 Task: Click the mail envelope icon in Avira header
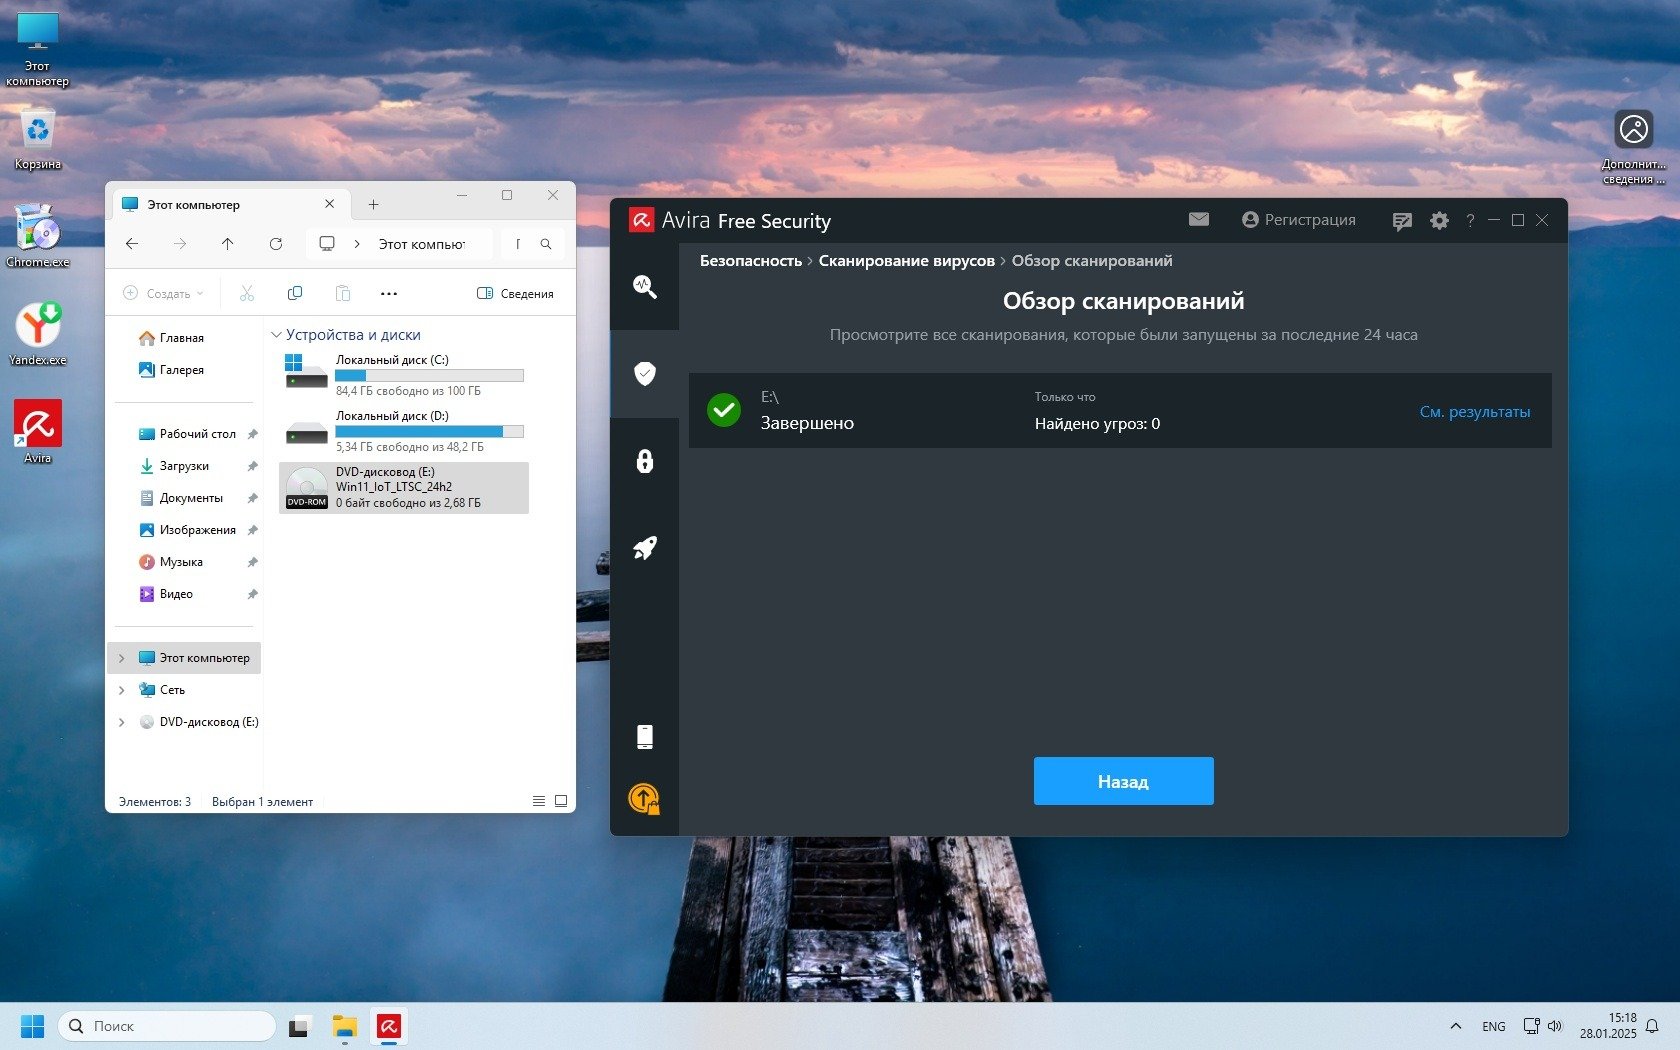pos(1199,220)
